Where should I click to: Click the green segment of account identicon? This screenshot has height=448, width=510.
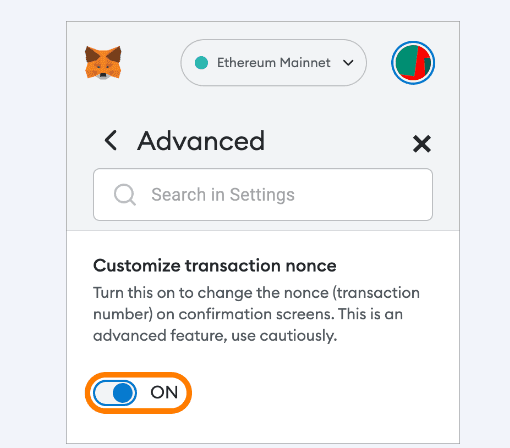(406, 61)
